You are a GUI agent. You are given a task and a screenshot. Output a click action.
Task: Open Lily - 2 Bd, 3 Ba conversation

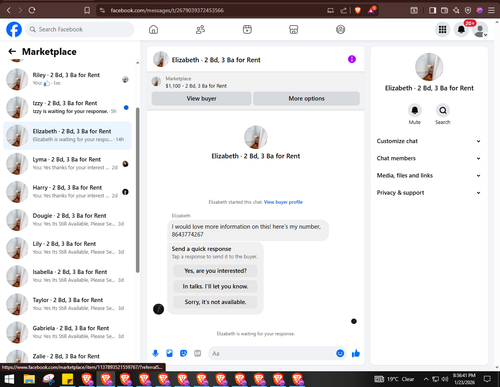click(x=67, y=248)
